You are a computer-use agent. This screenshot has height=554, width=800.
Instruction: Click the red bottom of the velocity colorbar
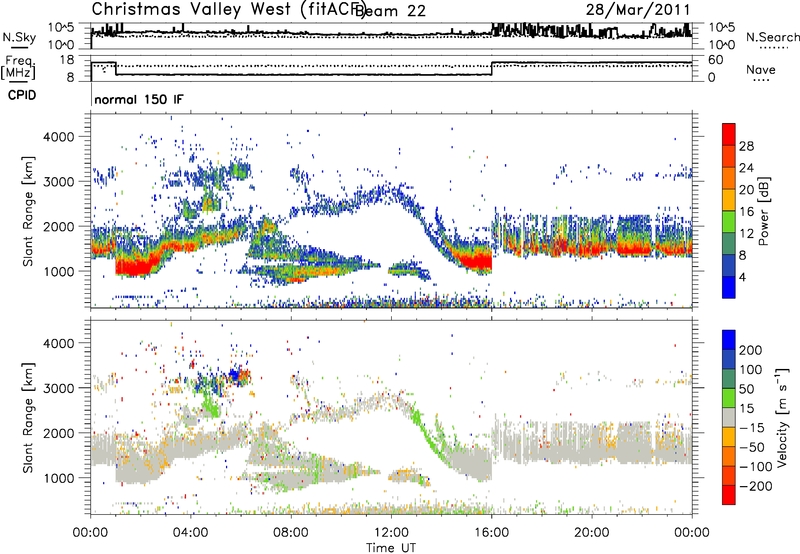(x=729, y=495)
